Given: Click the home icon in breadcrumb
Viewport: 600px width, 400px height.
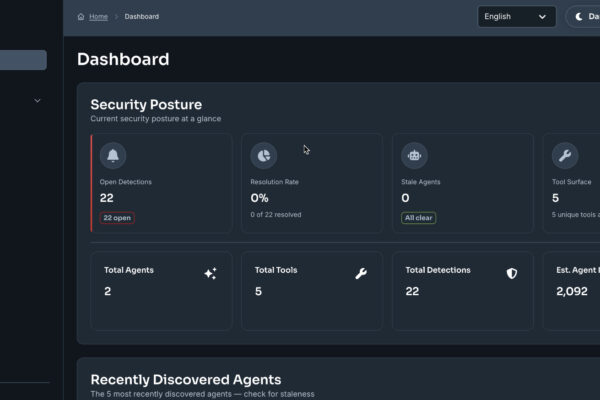Looking at the screenshot, I should [x=81, y=16].
